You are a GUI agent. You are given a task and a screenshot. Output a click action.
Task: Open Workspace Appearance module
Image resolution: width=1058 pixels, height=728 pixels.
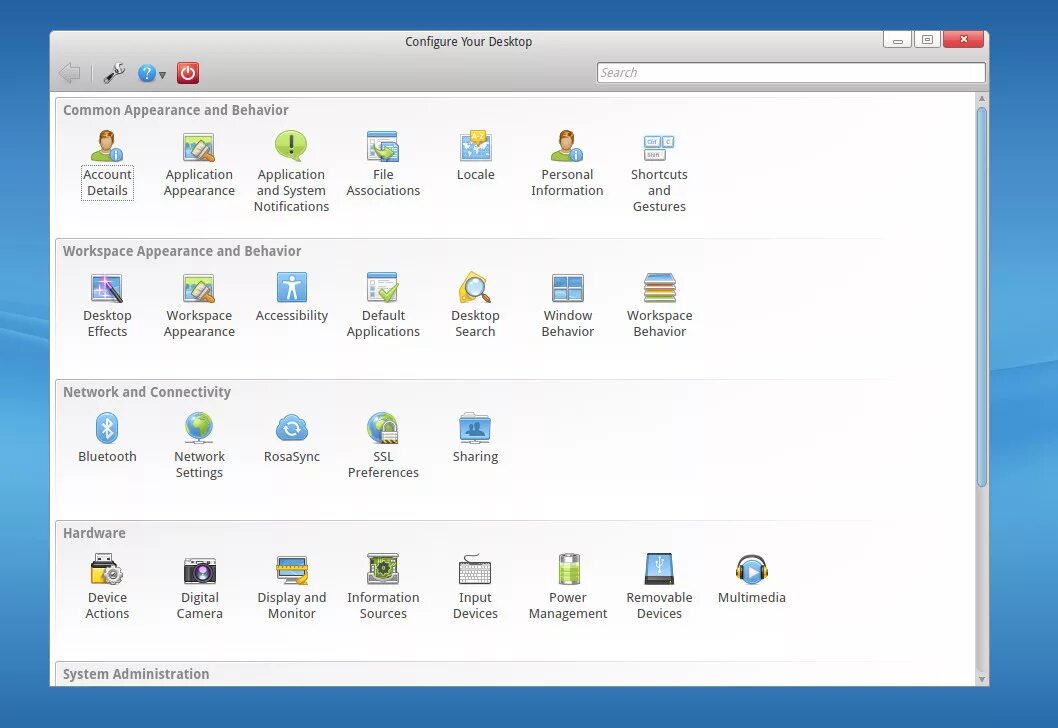199,306
